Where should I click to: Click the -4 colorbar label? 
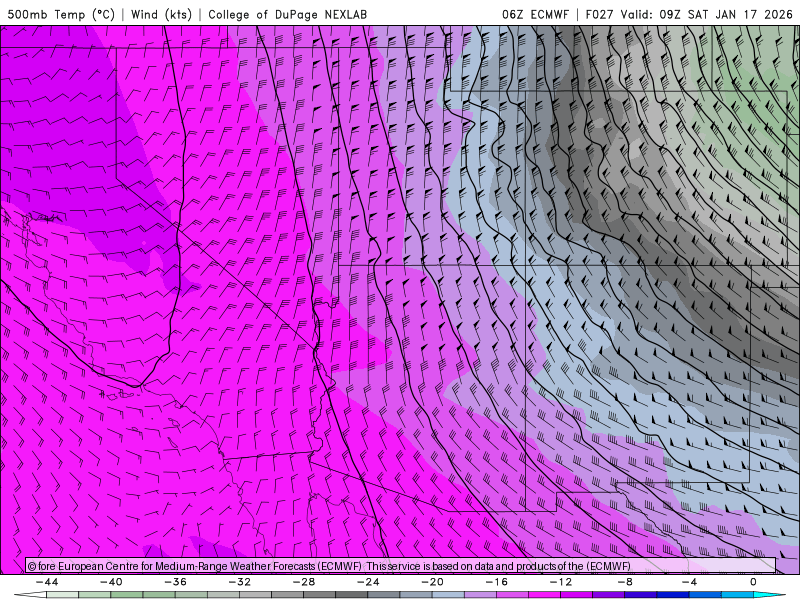coord(689,582)
